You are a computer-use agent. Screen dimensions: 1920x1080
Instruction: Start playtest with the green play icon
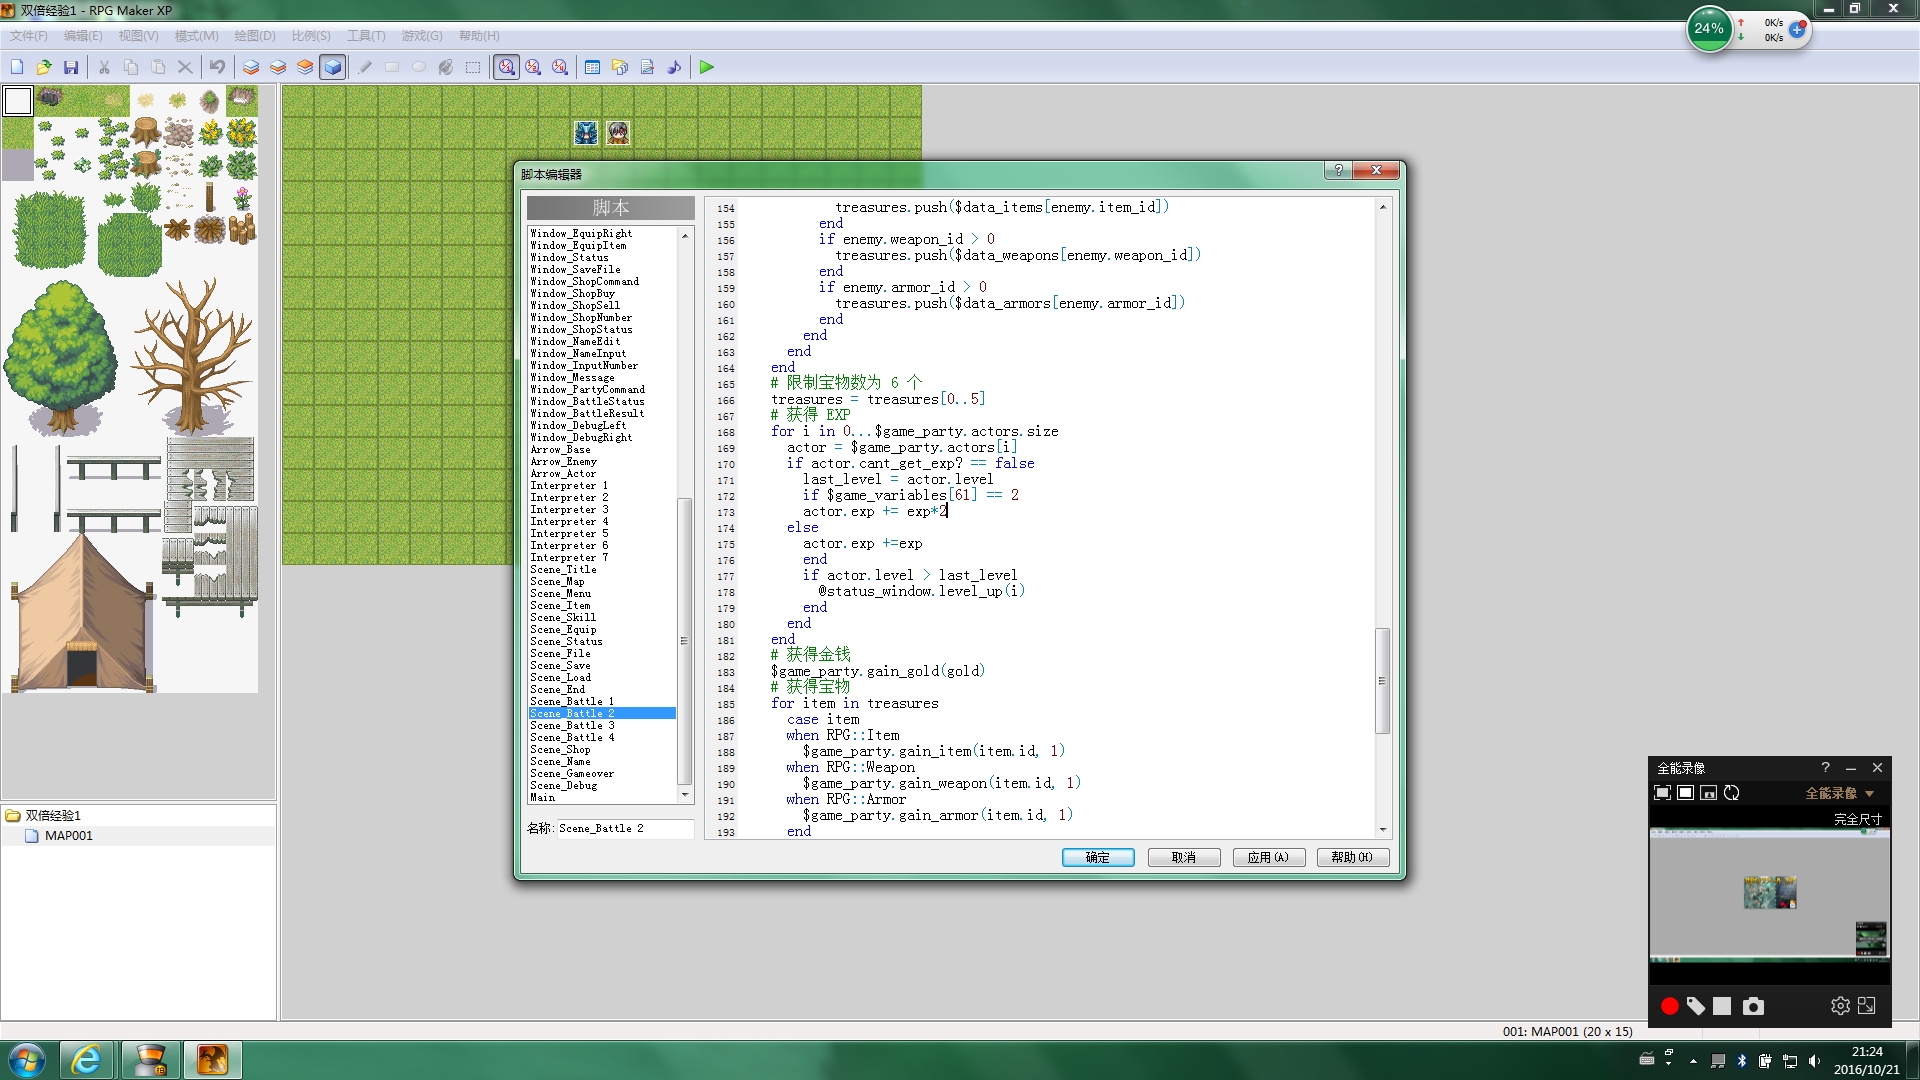click(707, 67)
